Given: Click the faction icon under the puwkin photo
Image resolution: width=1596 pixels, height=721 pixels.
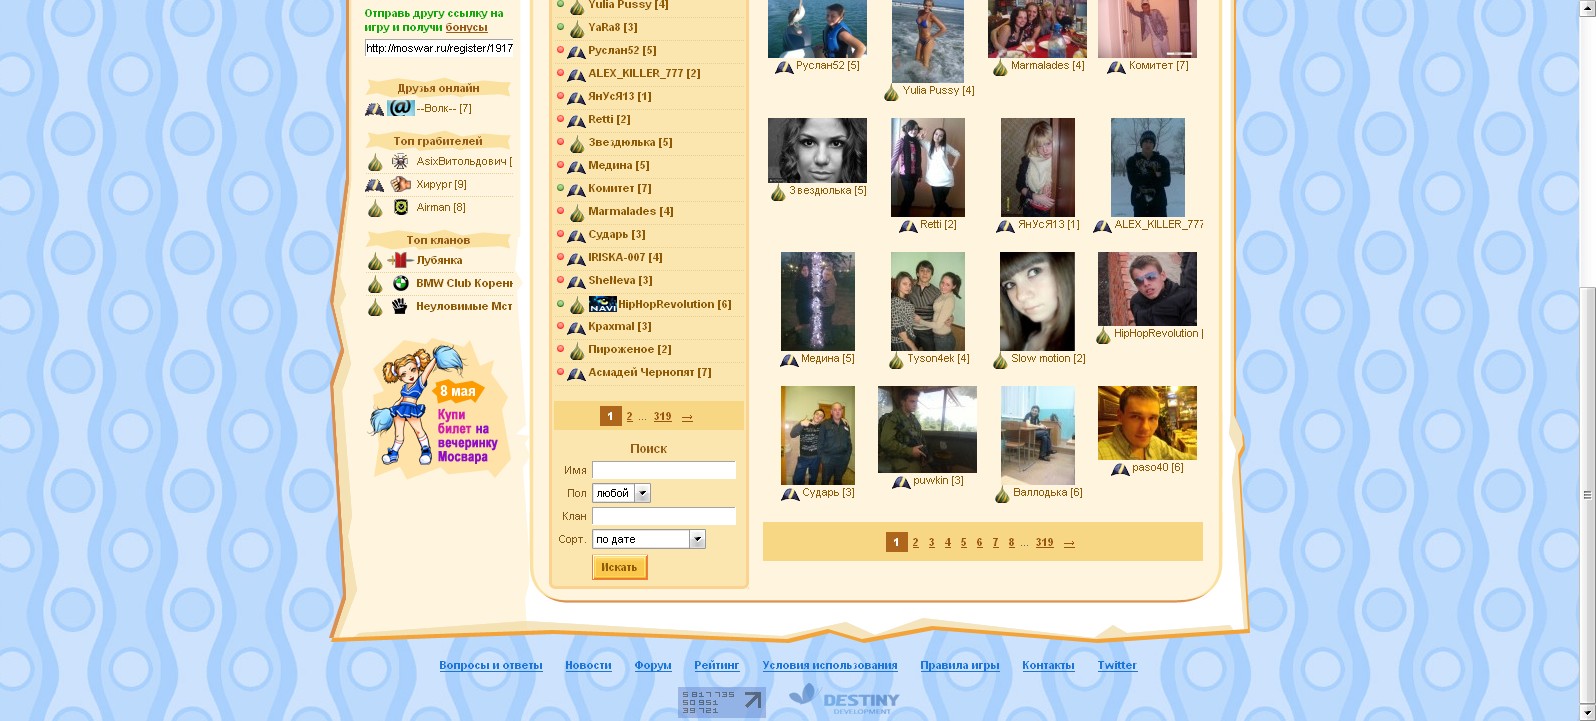Looking at the screenshot, I should click(901, 482).
